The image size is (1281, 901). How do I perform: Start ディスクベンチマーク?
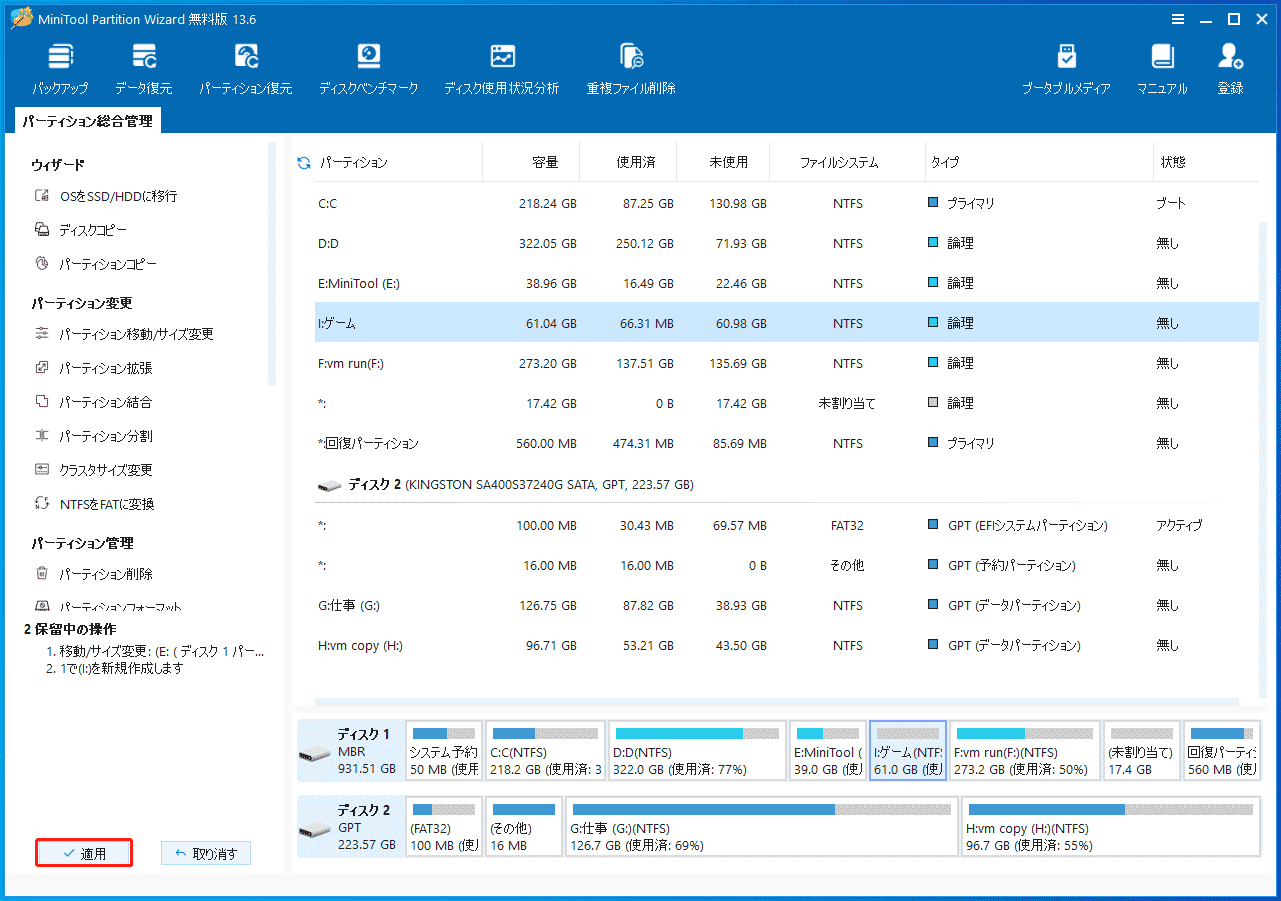368,69
